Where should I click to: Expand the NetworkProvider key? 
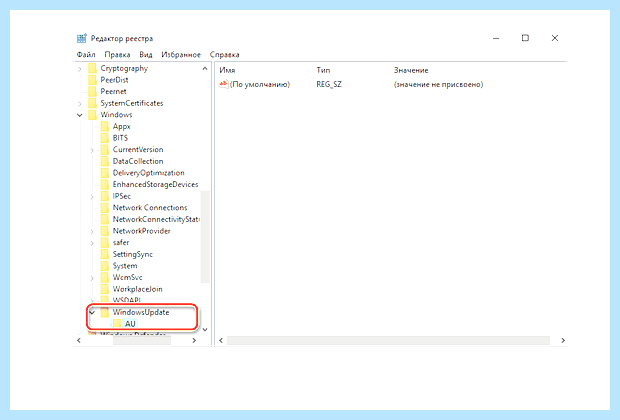(x=92, y=231)
